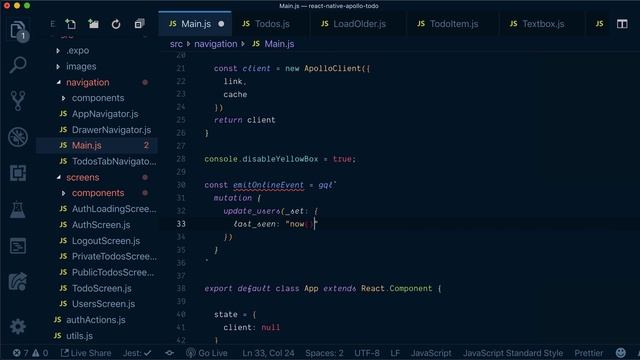Expand components folder under screens
Screen dimensions: 640x360
pos(97,193)
